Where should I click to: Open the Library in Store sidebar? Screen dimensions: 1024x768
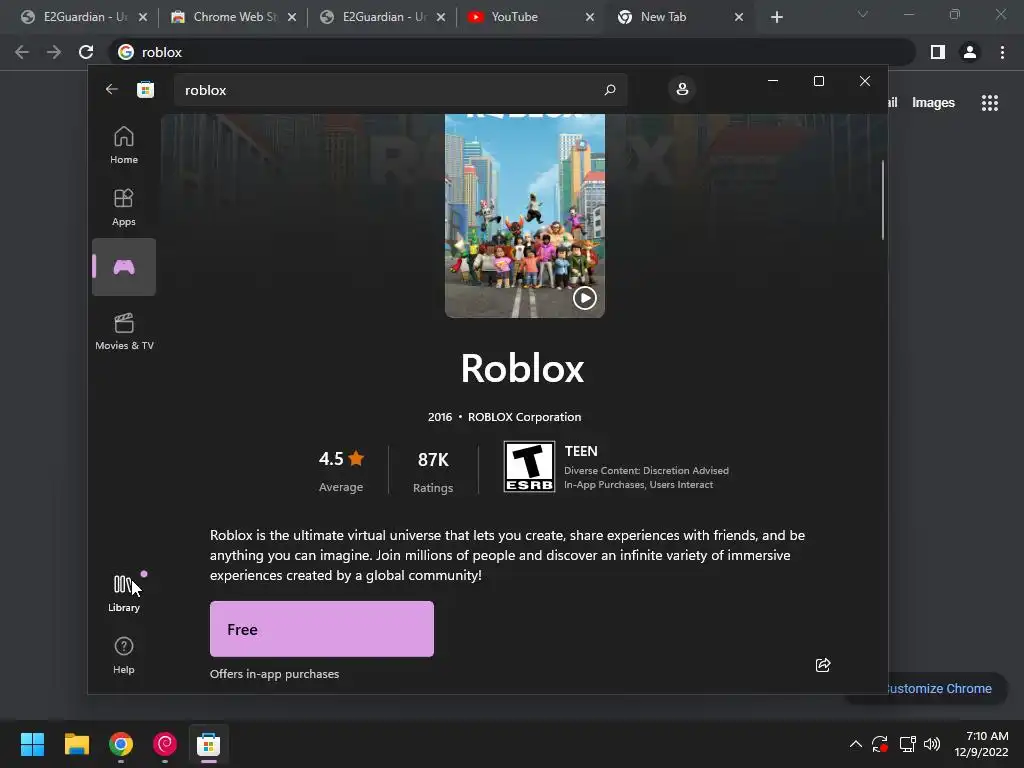[123, 593]
